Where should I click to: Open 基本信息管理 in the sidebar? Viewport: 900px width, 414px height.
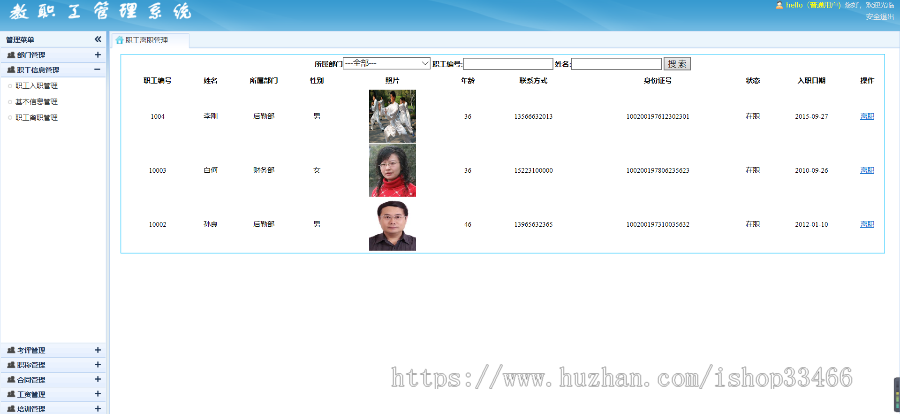coord(37,102)
